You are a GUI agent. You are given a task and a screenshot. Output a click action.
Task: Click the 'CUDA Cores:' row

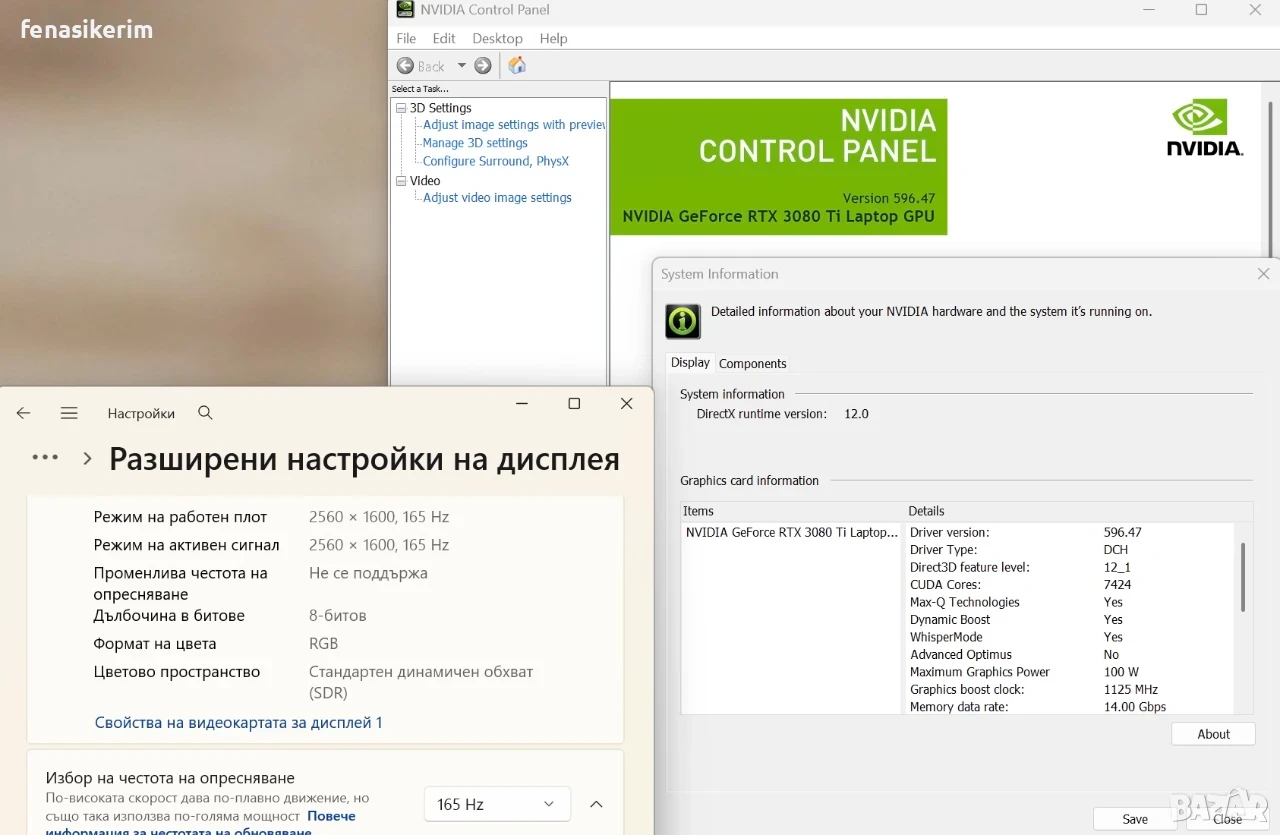pyautogui.click(x=1070, y=585)
